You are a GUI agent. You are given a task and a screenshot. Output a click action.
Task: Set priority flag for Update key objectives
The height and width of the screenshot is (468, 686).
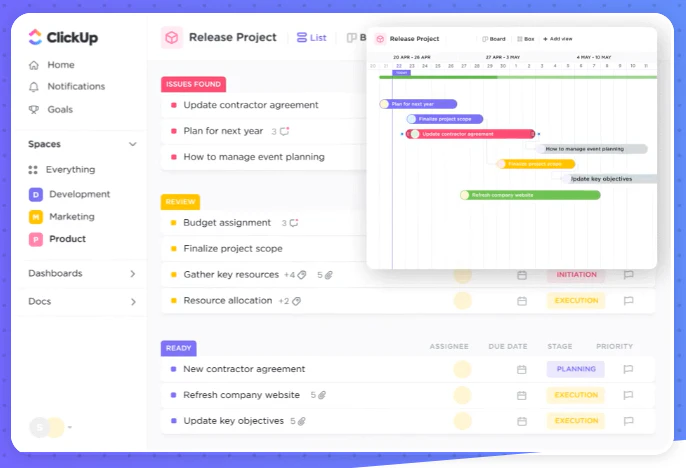click(x=628, y=421)
